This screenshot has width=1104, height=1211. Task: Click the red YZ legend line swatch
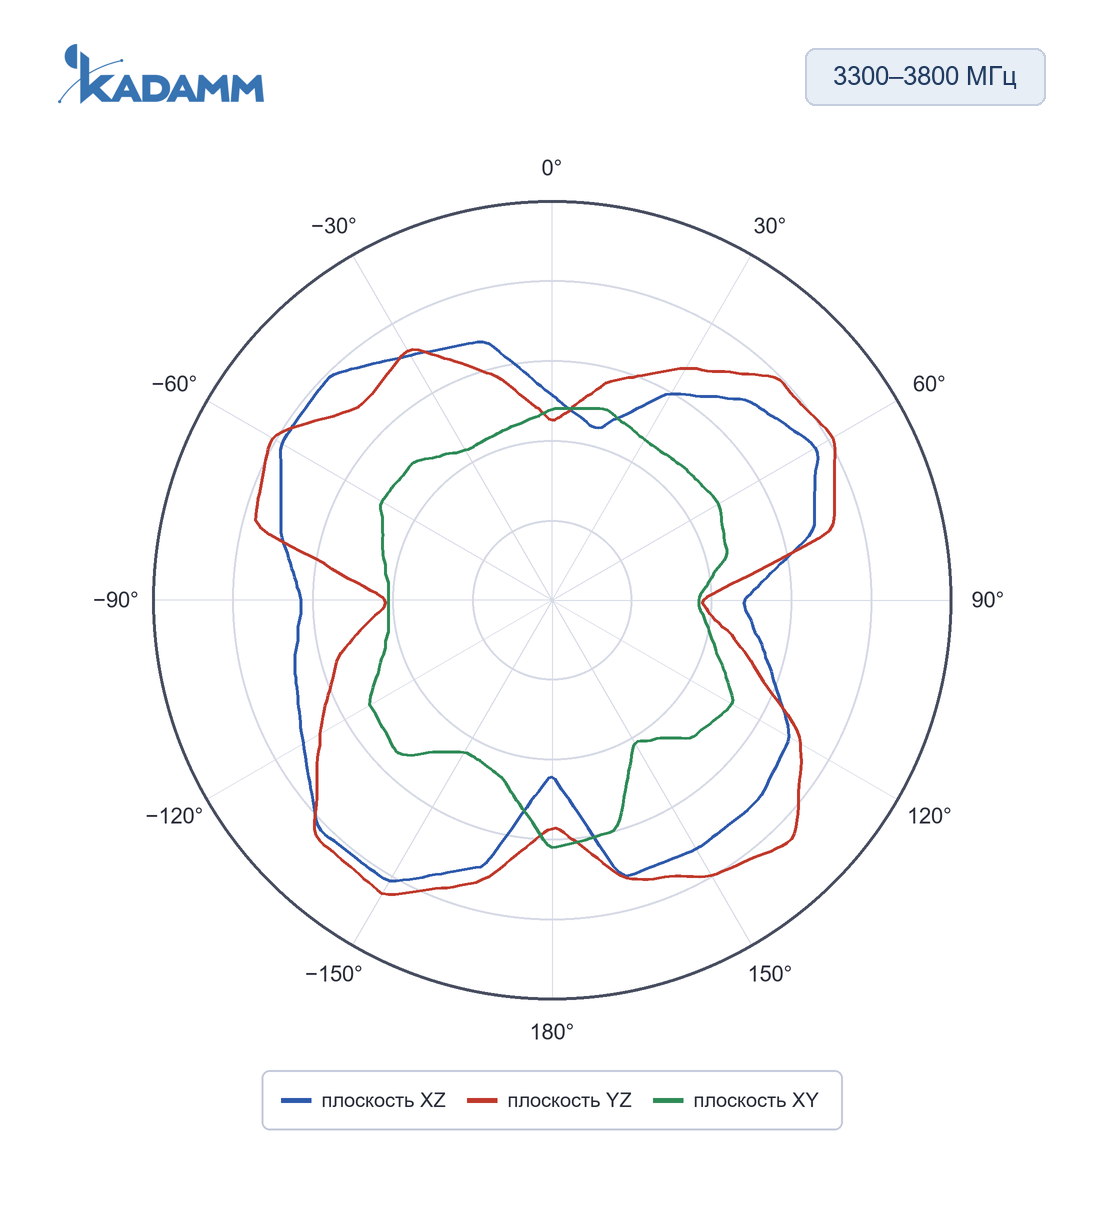482,1101
